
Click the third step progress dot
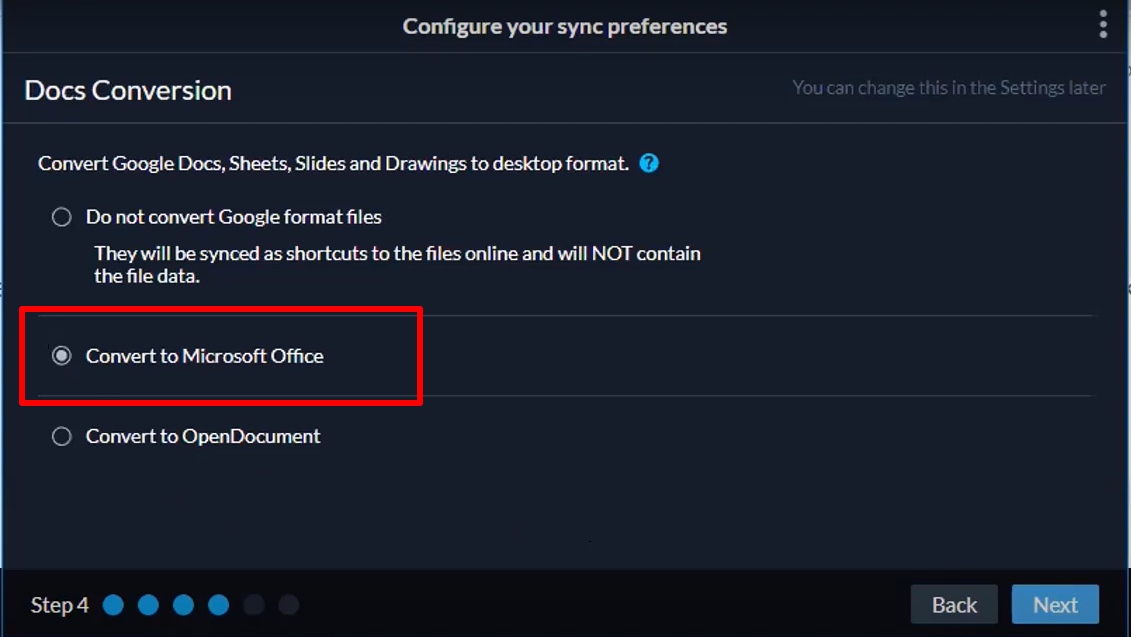(x=183, y=605)
